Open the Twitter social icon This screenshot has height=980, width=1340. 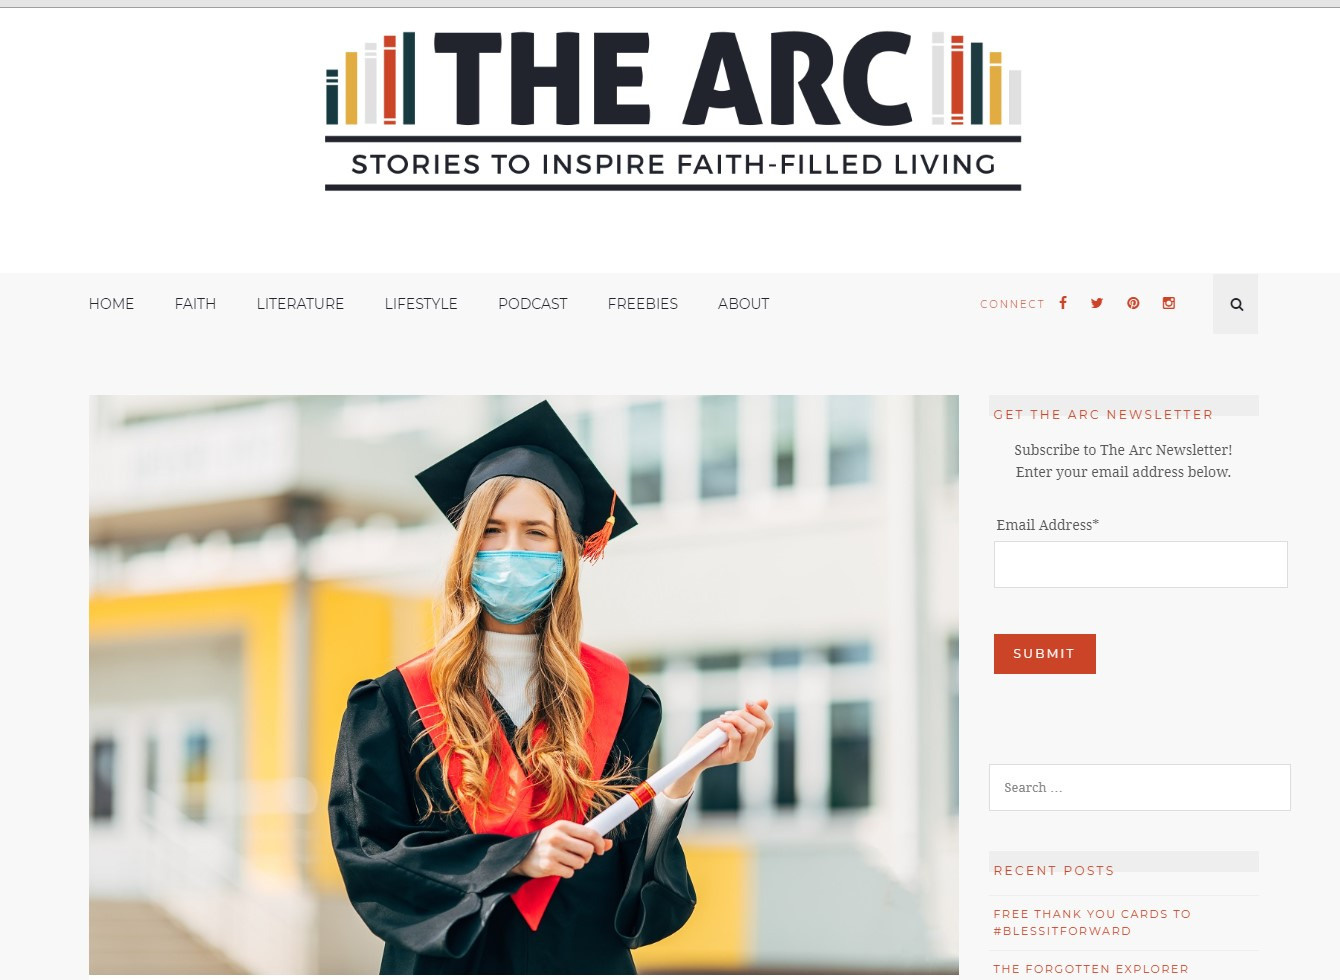click(x=1097, y=303)
